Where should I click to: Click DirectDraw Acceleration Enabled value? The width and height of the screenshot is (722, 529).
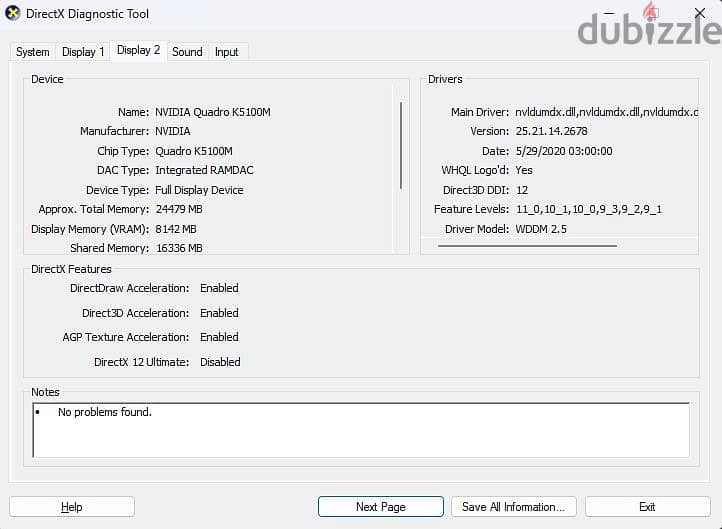[x=219, y=288]
